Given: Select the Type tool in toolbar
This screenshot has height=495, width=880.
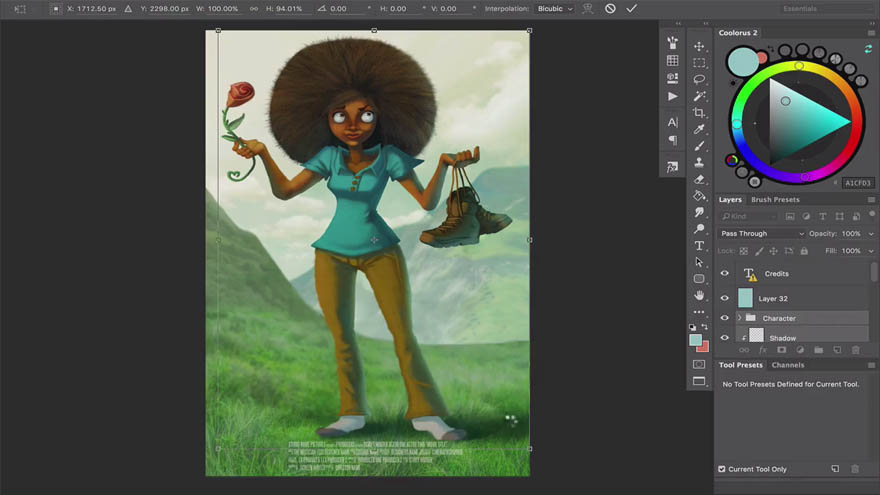Looking at the screenshot, I should tap(699, 245).
